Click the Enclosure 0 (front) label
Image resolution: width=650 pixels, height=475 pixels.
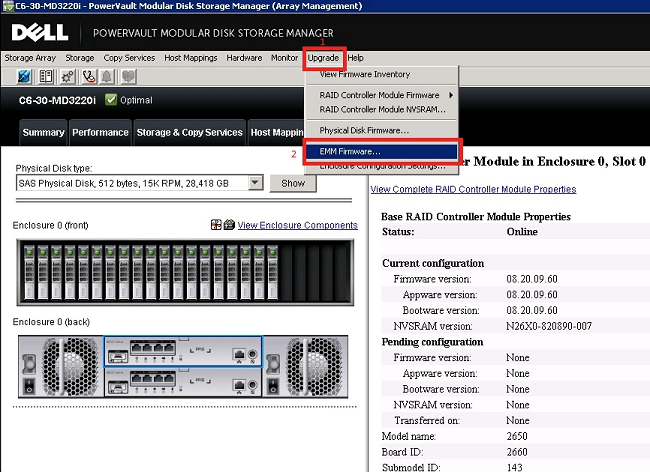pyautogui.click(x=51, y=225)
